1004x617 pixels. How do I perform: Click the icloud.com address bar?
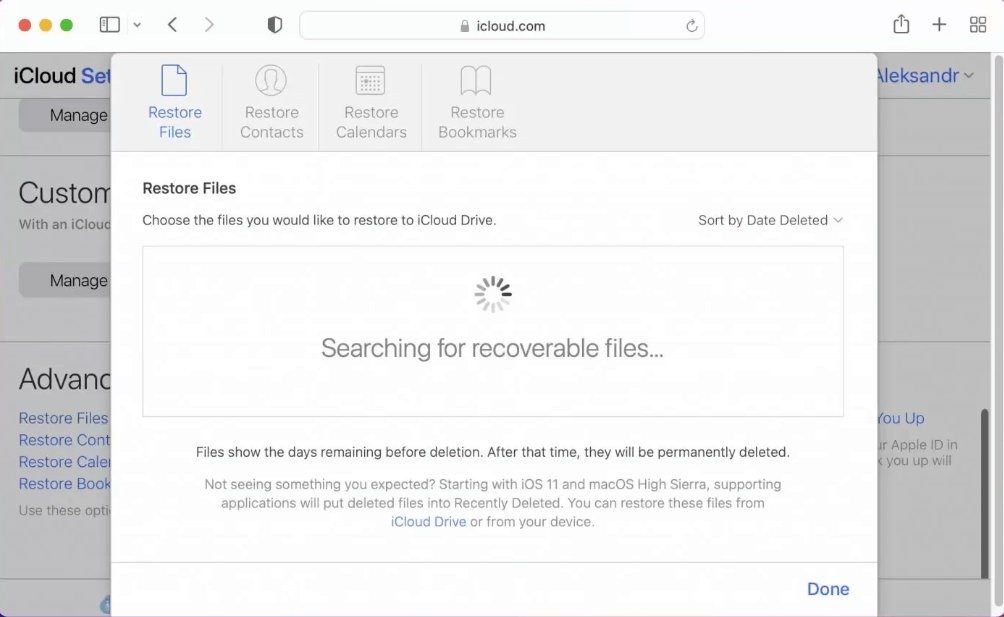click(x=502, y=26)
